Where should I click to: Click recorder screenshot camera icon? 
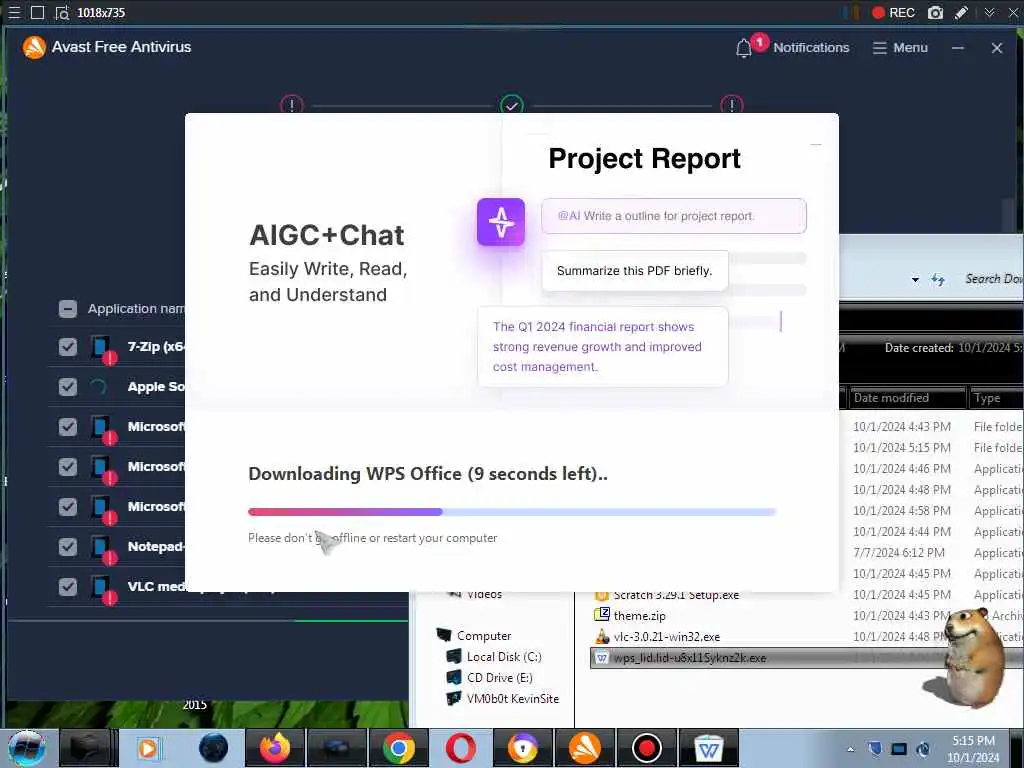(935, 12)
